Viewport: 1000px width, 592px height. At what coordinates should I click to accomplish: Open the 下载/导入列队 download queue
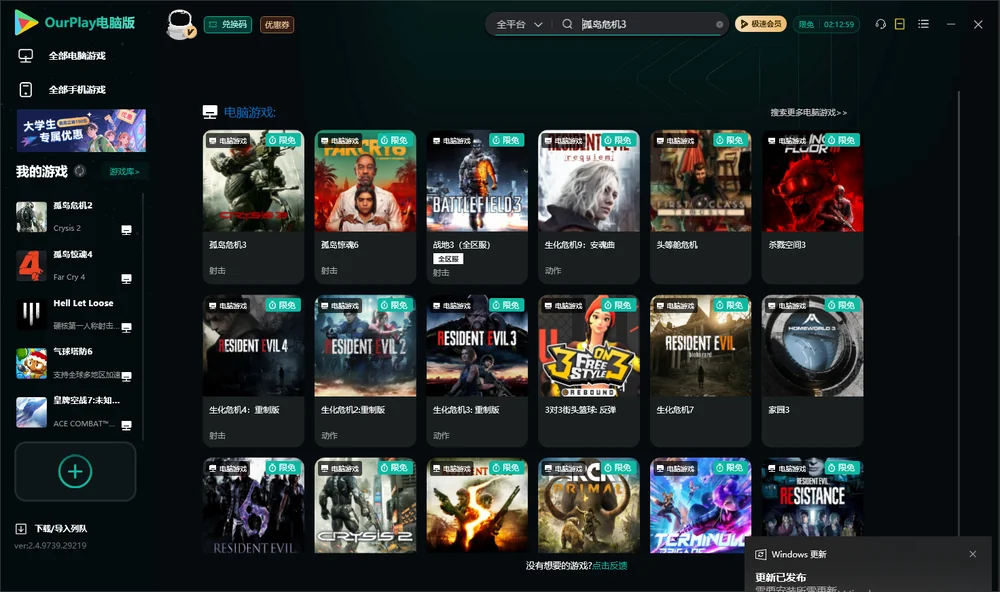[52, 529]
